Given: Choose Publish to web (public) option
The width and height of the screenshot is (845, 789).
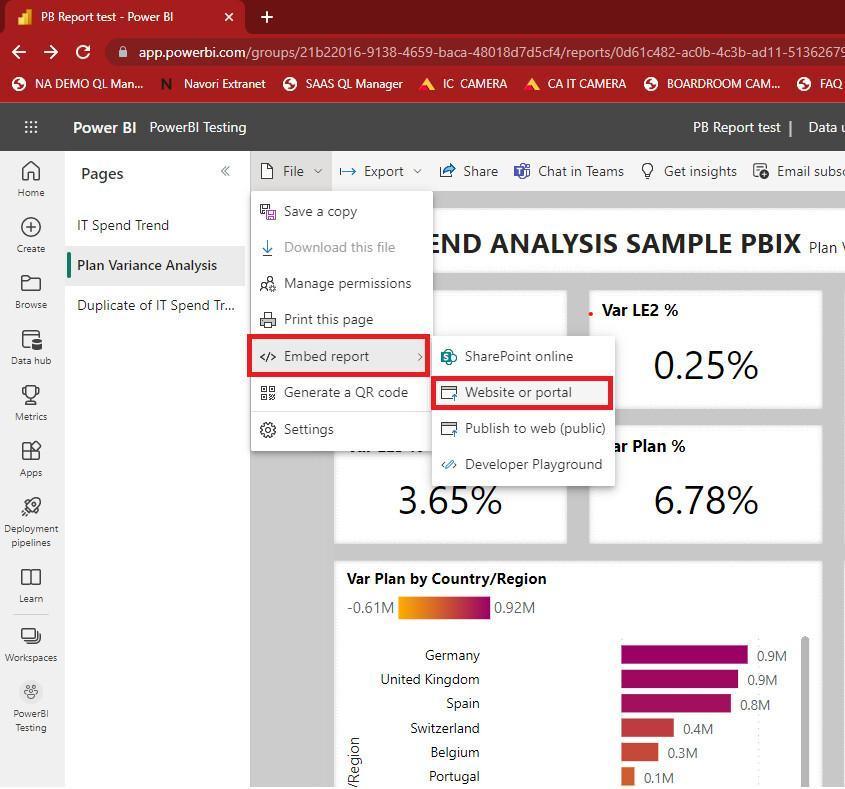Looking at the screenshot, I should pyautogui.click(x=523, y=428).
